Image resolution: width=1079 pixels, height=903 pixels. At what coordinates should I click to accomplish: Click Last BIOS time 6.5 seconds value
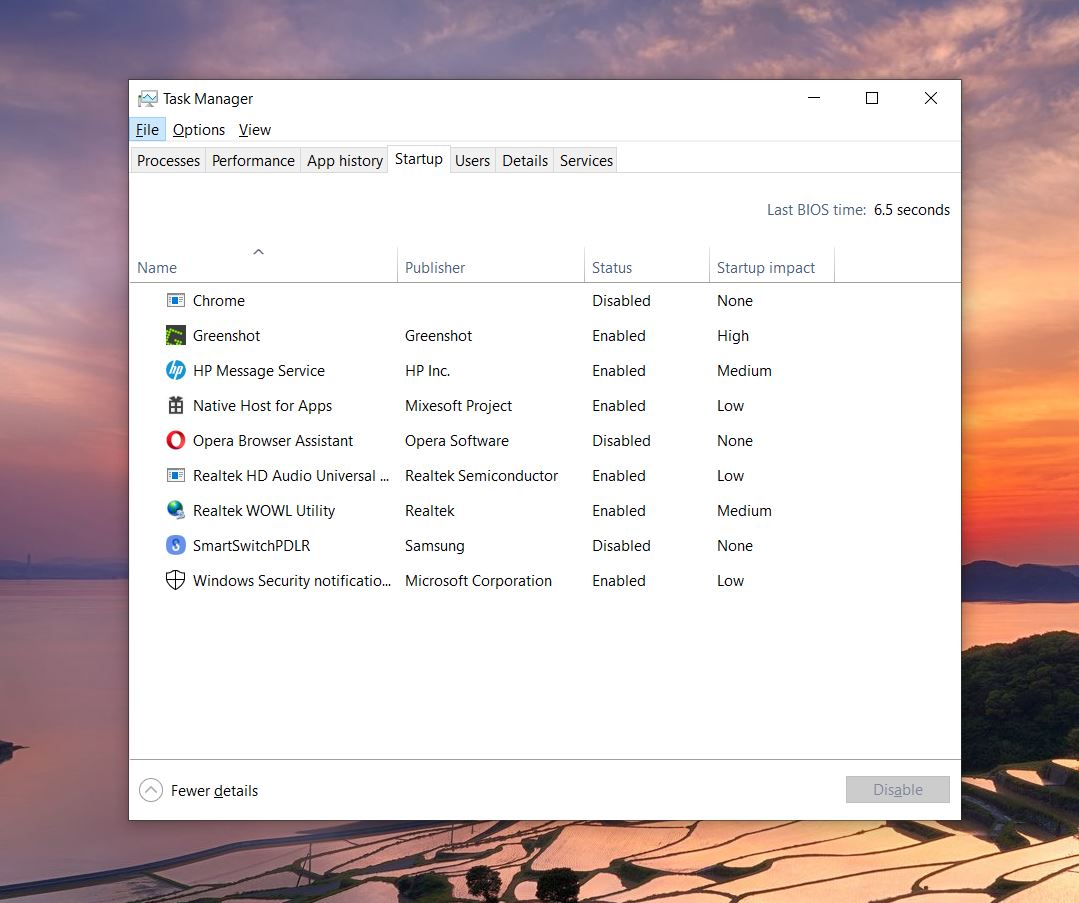(x=911, y=210)
